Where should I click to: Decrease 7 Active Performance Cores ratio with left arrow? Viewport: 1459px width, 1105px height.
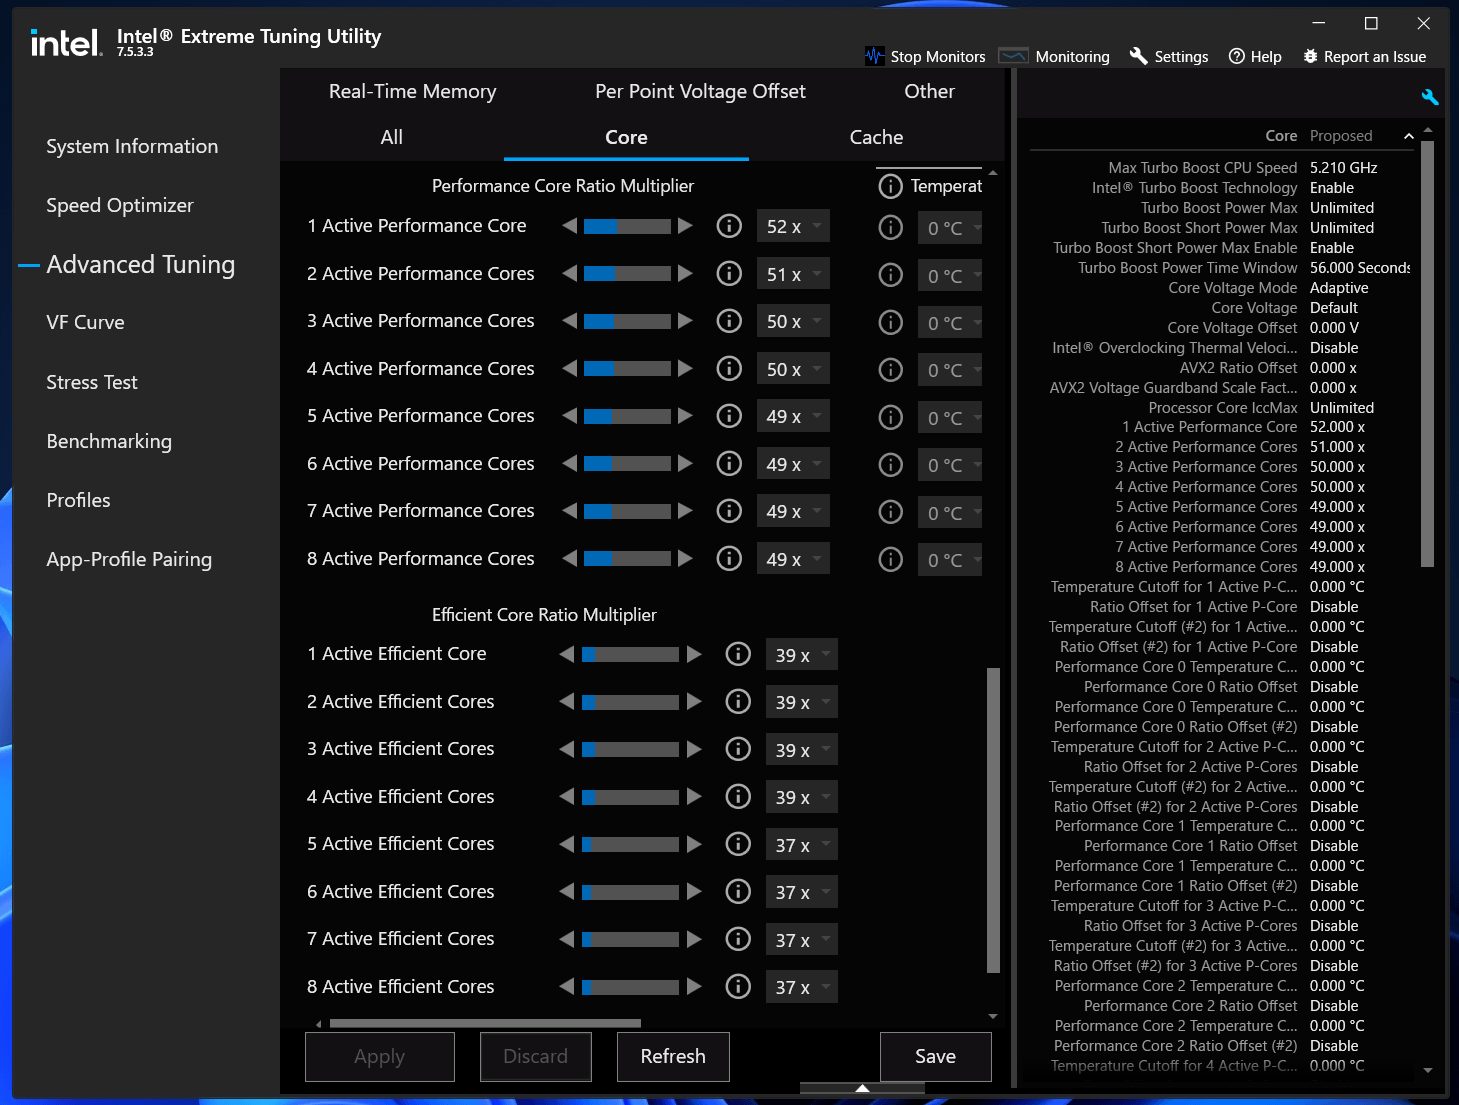pyautogui.click(x=569, y=511)
